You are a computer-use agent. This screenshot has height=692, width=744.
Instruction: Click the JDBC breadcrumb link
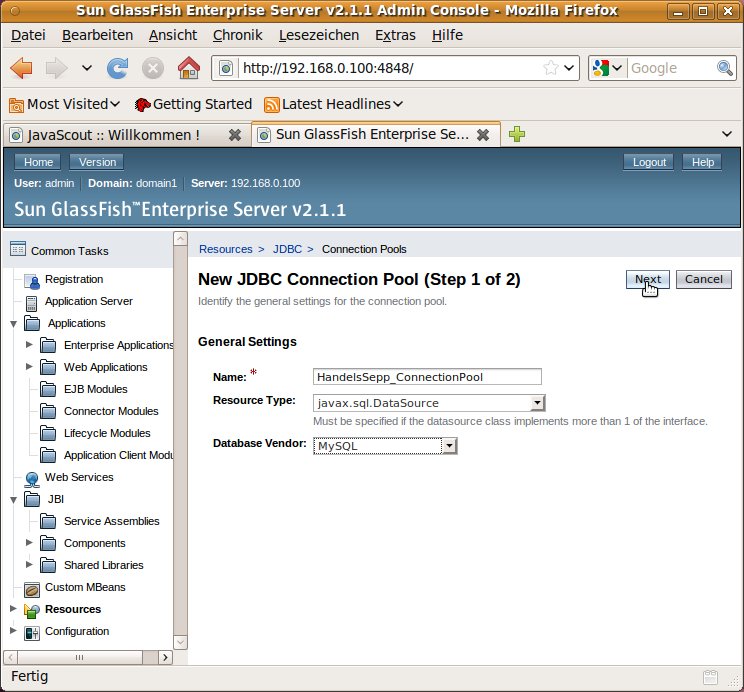[x=287, y=249]
